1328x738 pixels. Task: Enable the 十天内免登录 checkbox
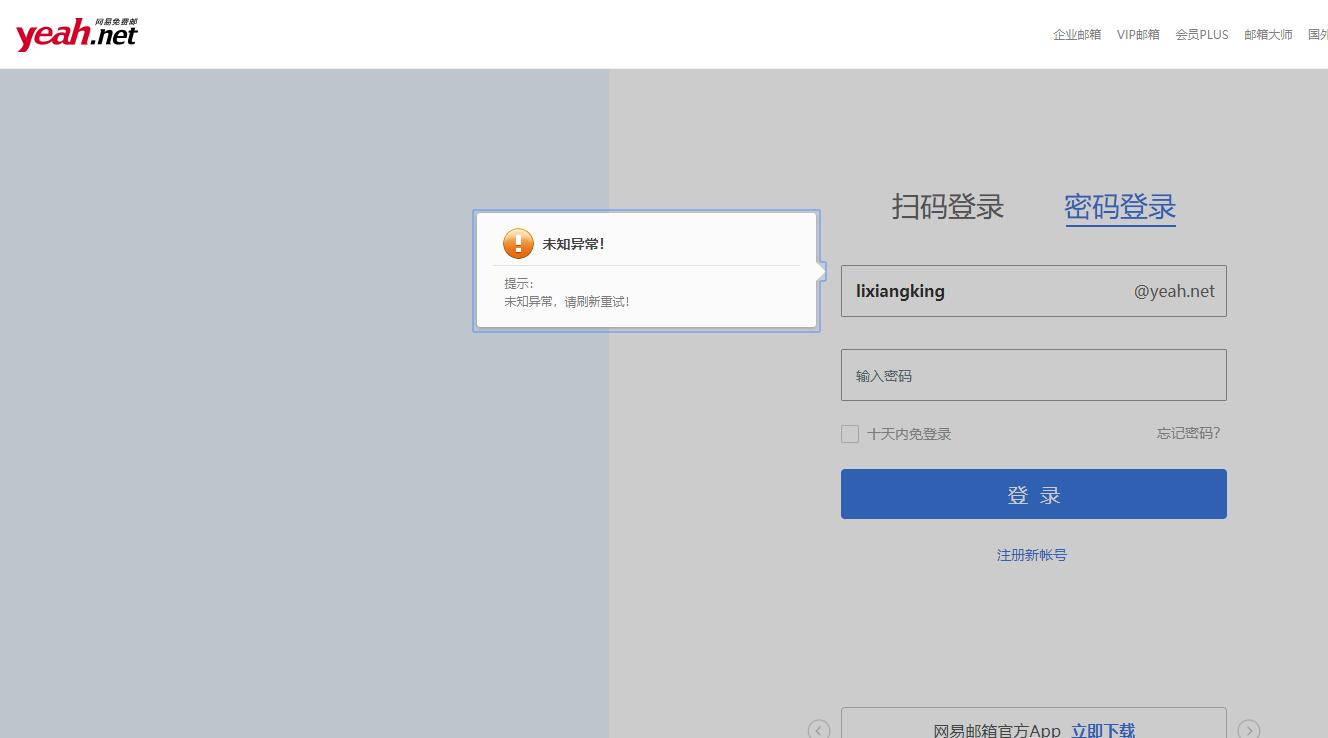pyautogui.click(x=849, y=433)
